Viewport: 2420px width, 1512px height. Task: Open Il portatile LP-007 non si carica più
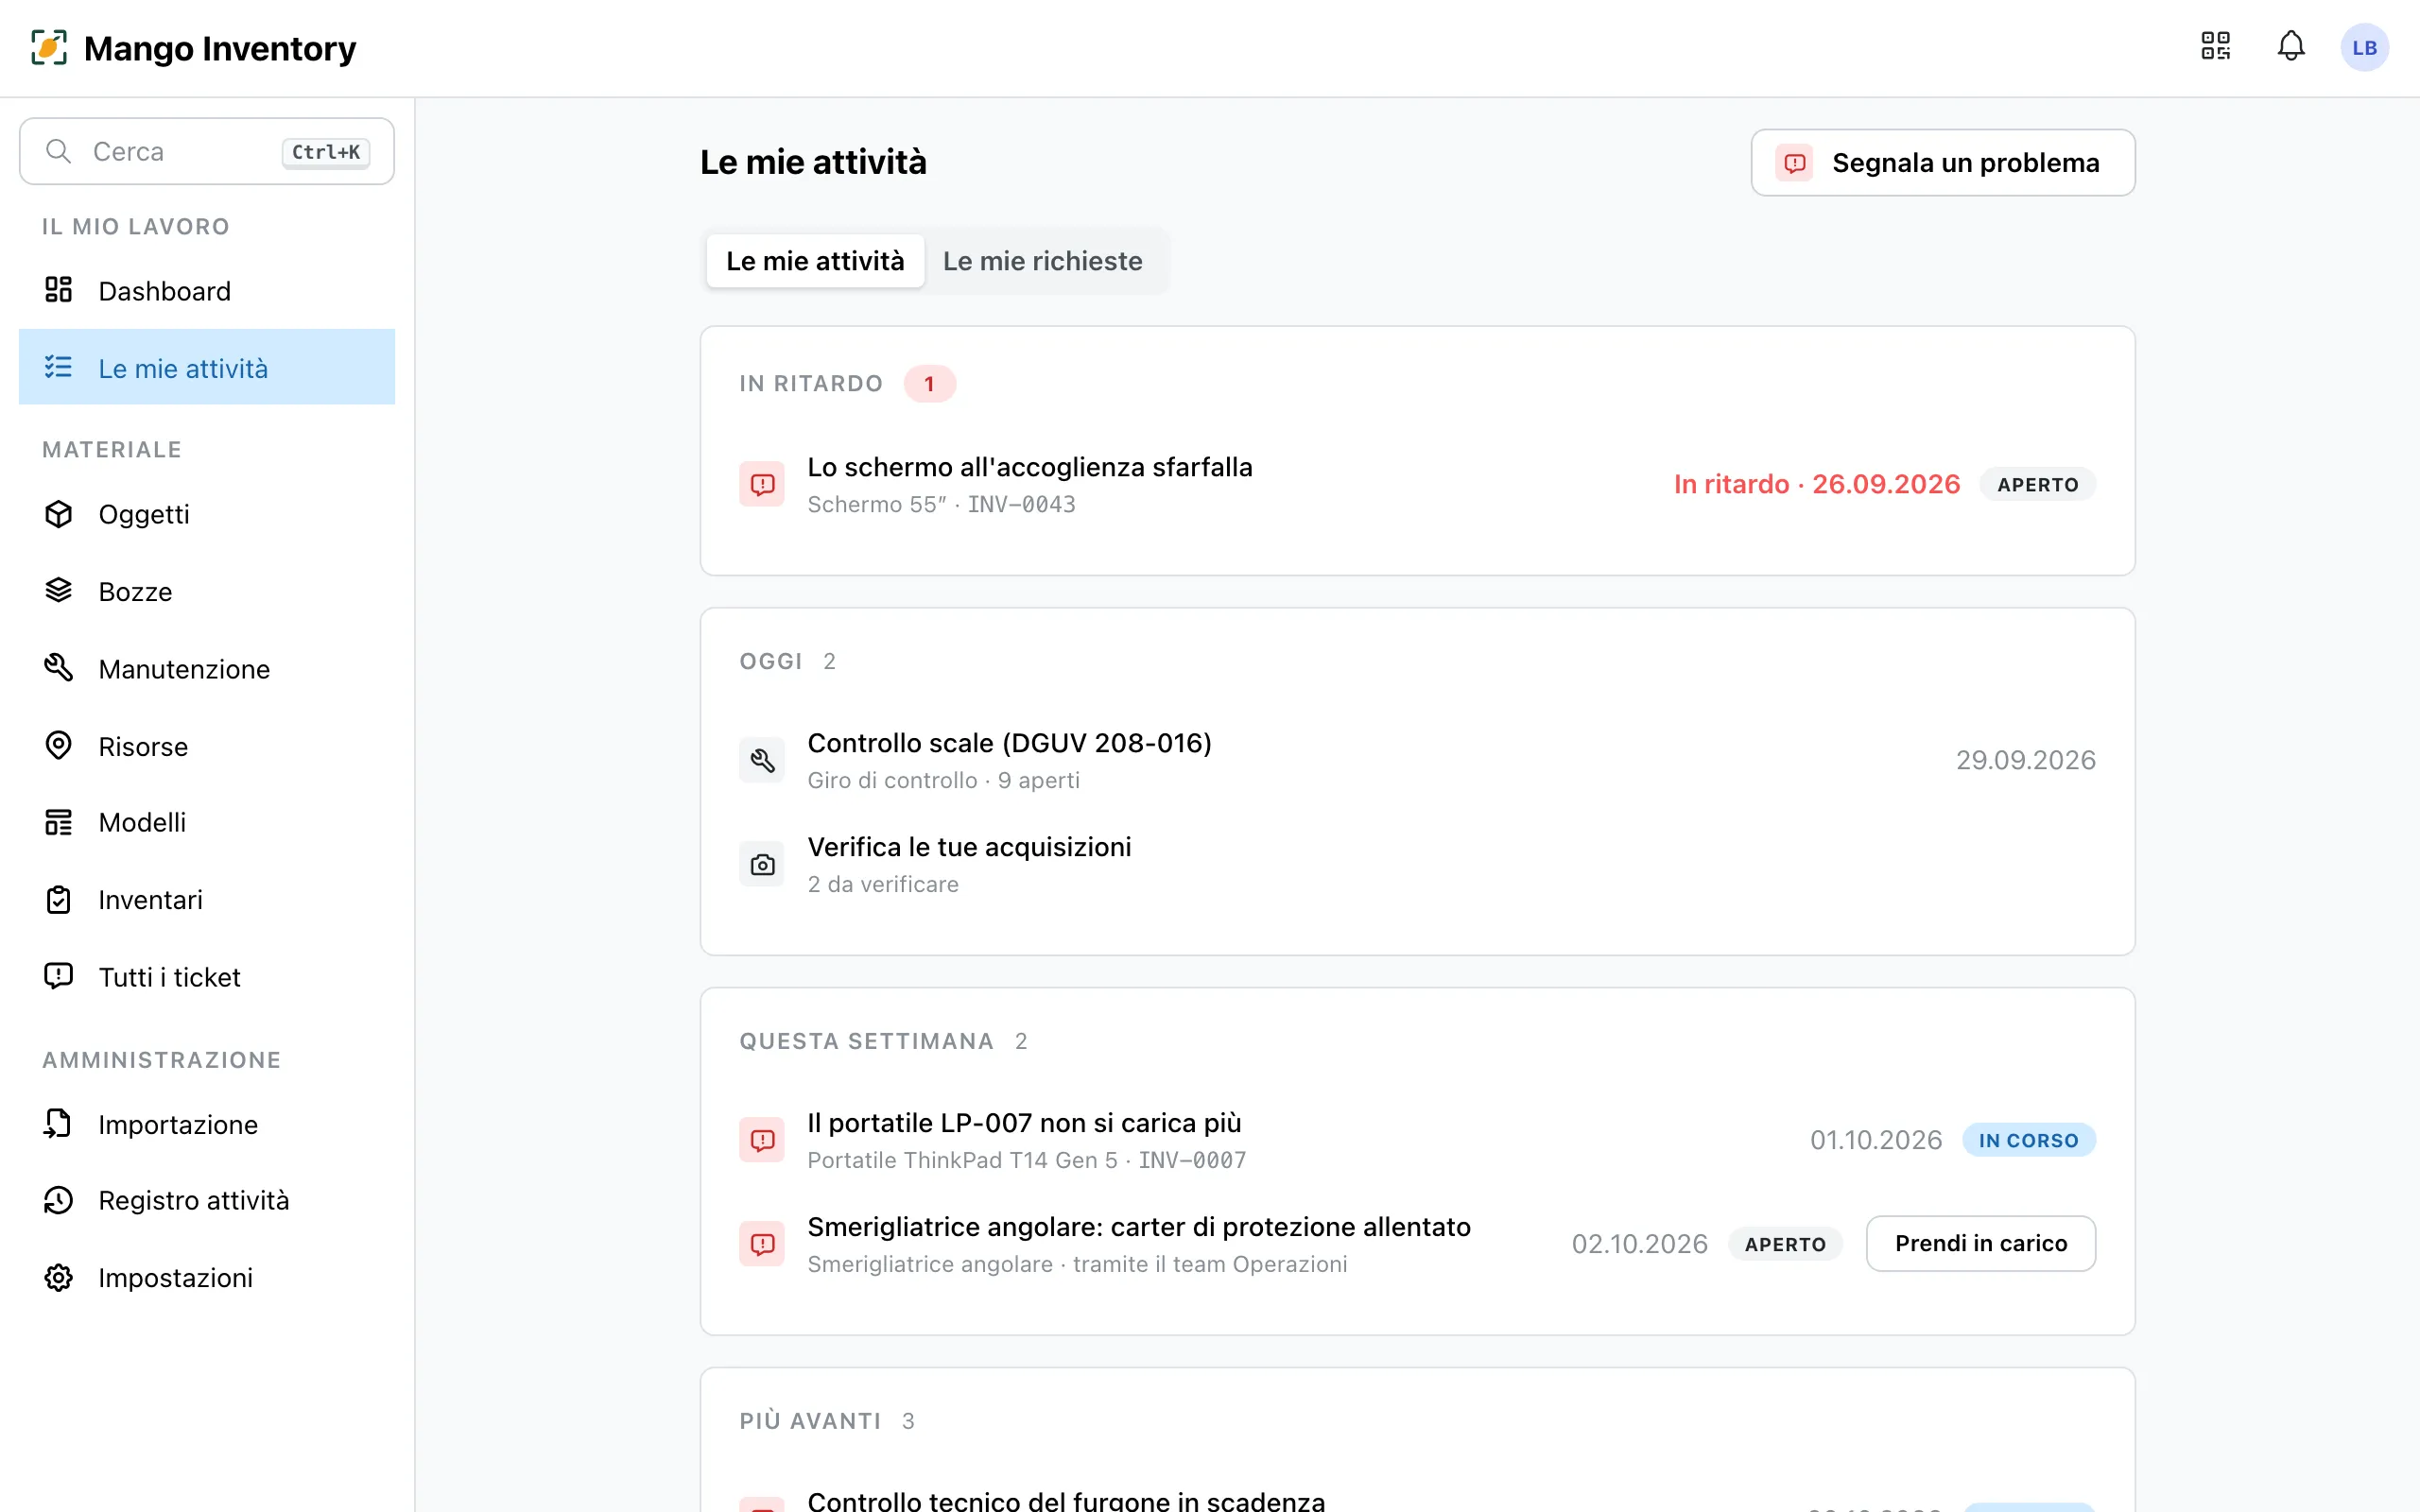[x=1417, y=1140]
